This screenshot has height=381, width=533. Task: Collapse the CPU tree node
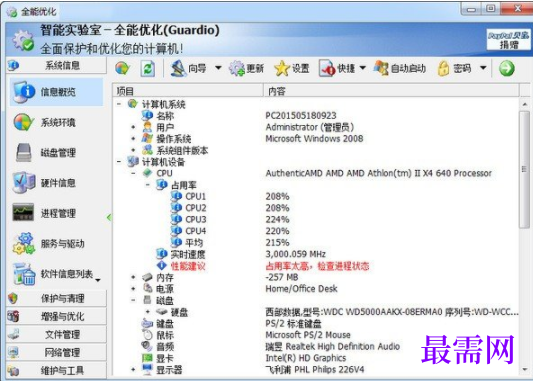click(133, 173)
